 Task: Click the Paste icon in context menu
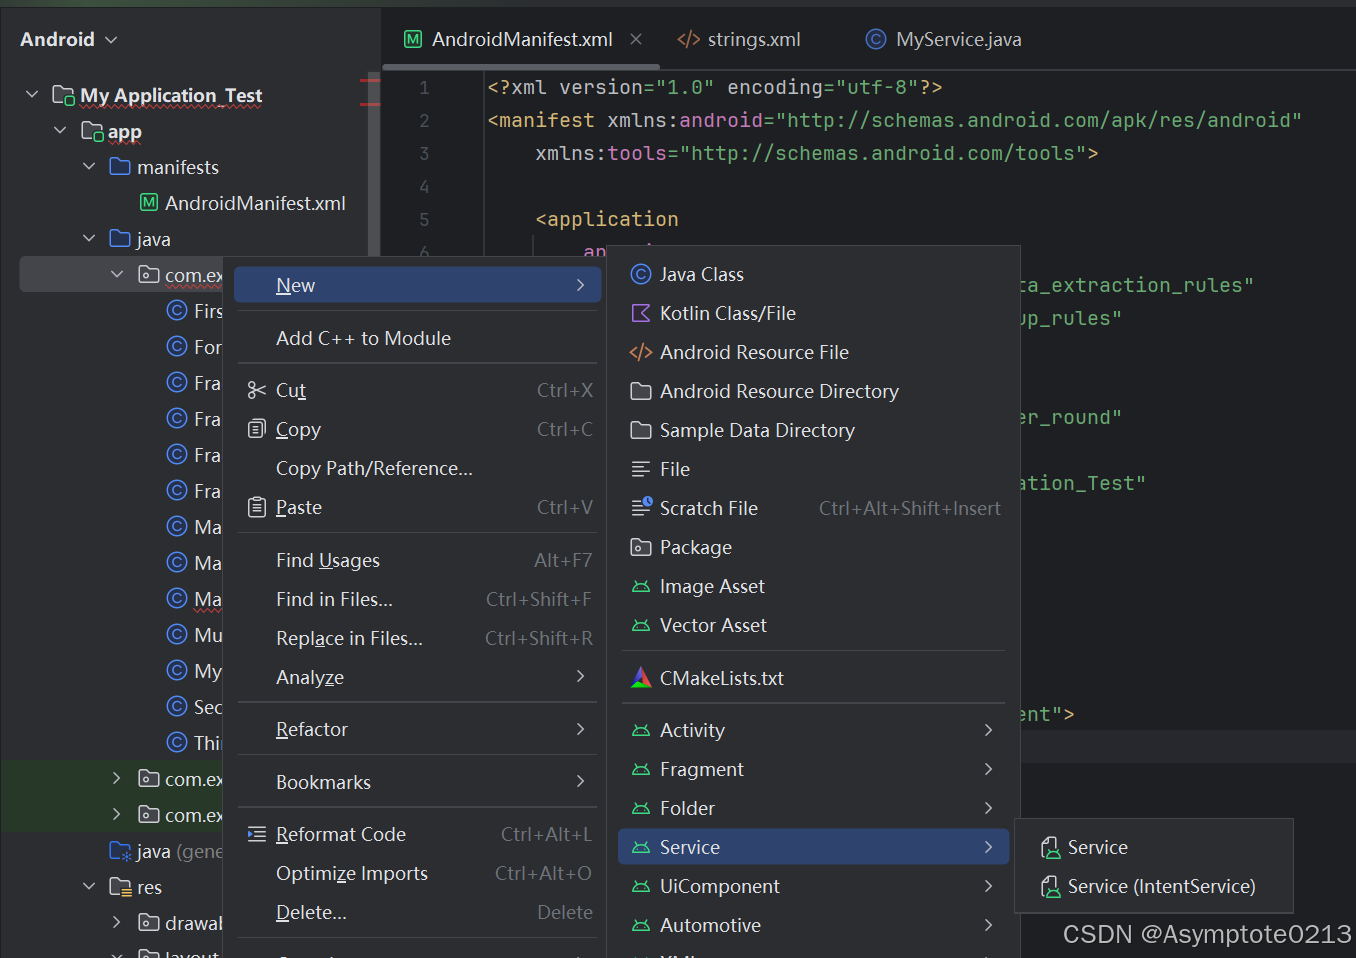[257, 507]
